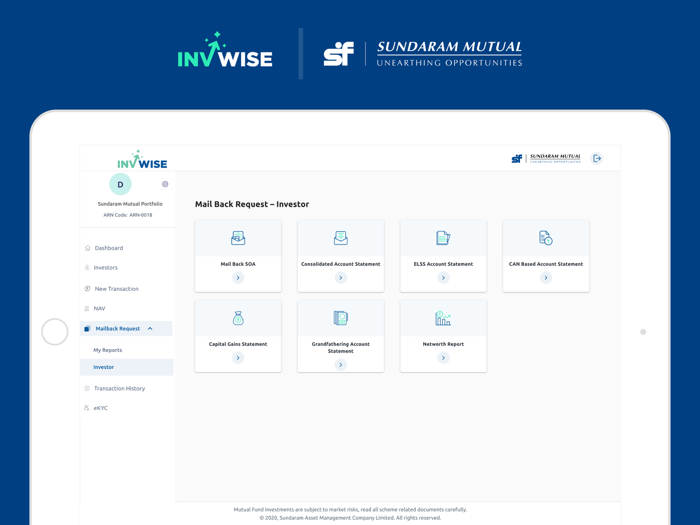Click the Mail Back SOA envelope icon
Image resolution: width=700 pixels, height=525 pixels.
[x=238, y=238]
